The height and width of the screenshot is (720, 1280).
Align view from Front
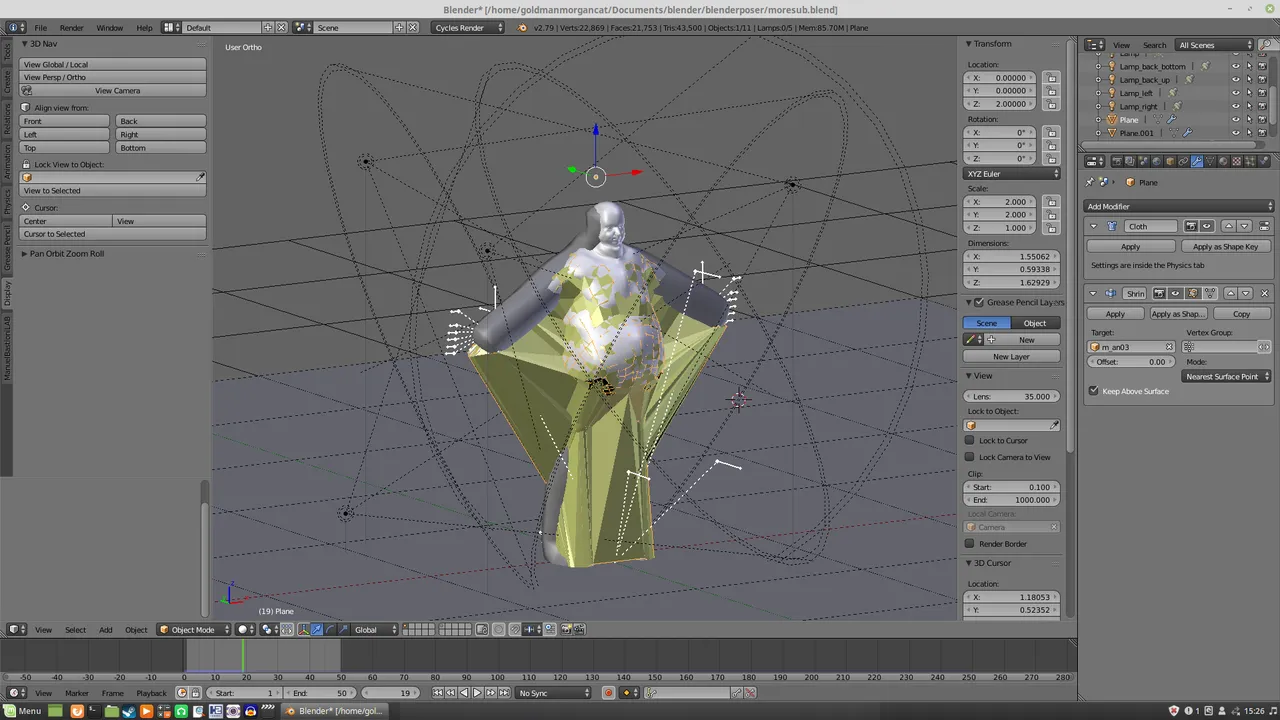click(65, 121)
